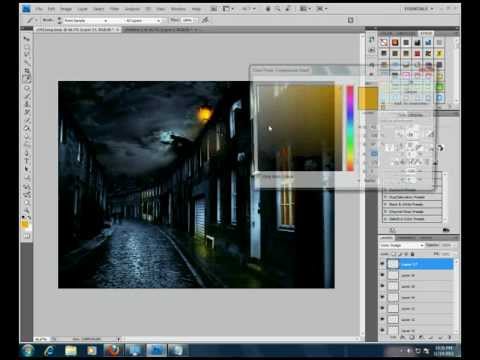Select the highlighted top layer row
Viewport: 480px width, 360px height.
(420, 264)
